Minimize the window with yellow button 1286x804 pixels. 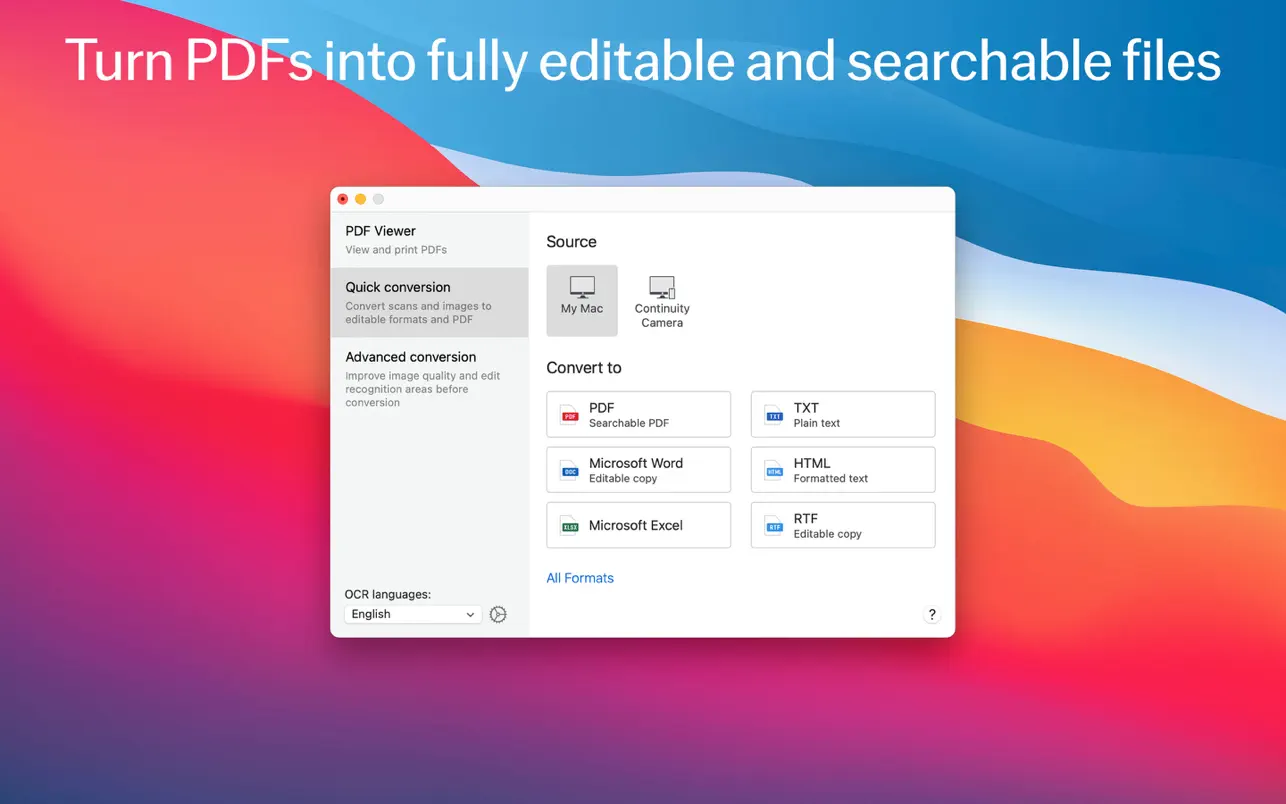(361, 199)
